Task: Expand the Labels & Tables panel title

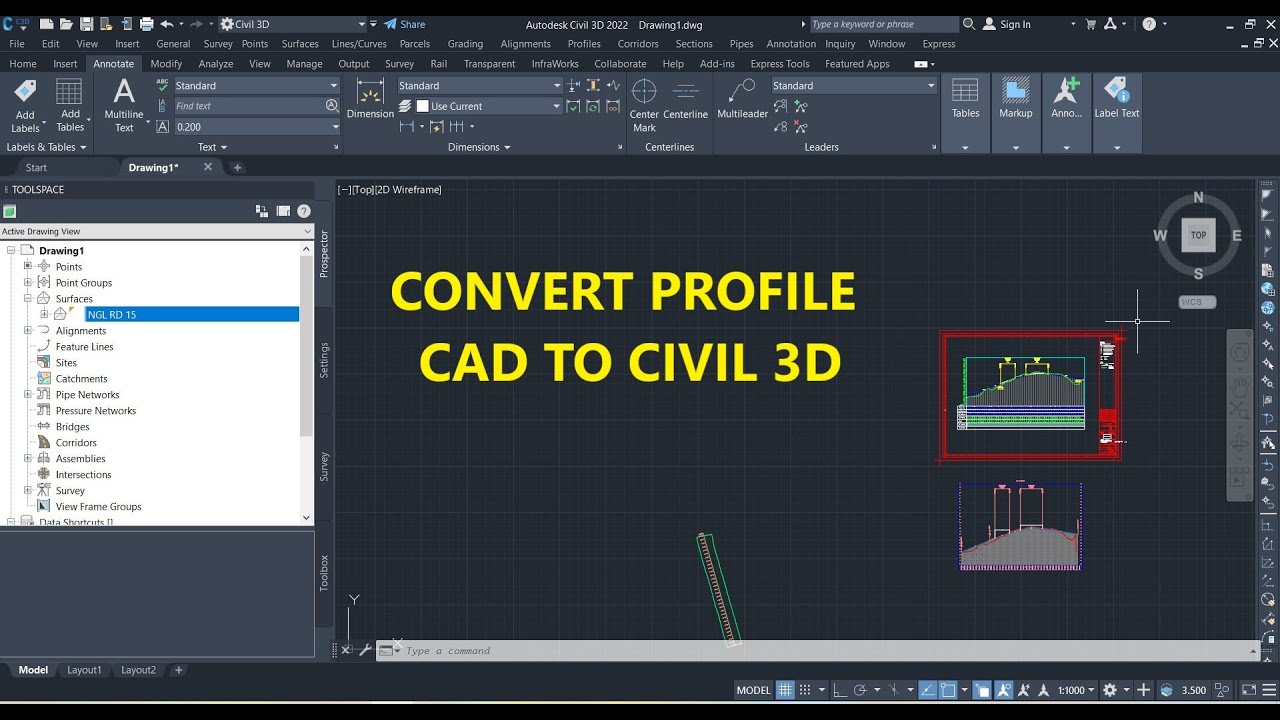Action: point(46,147)
